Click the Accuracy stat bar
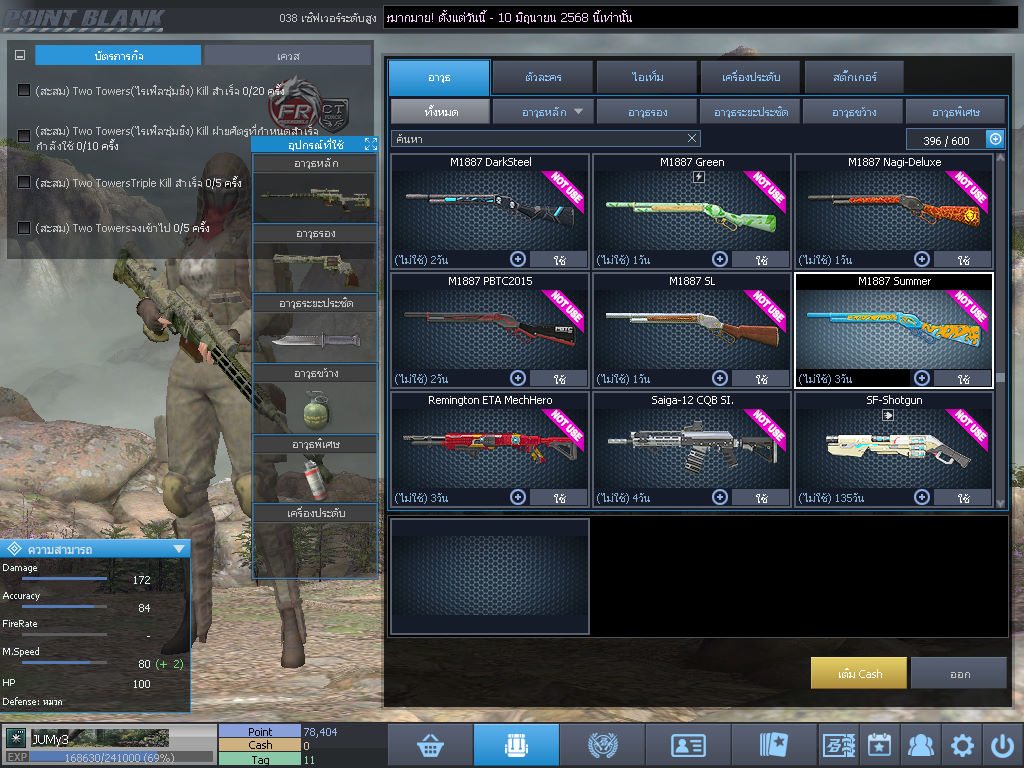The image size is (1024, 768). click(64, 607)
